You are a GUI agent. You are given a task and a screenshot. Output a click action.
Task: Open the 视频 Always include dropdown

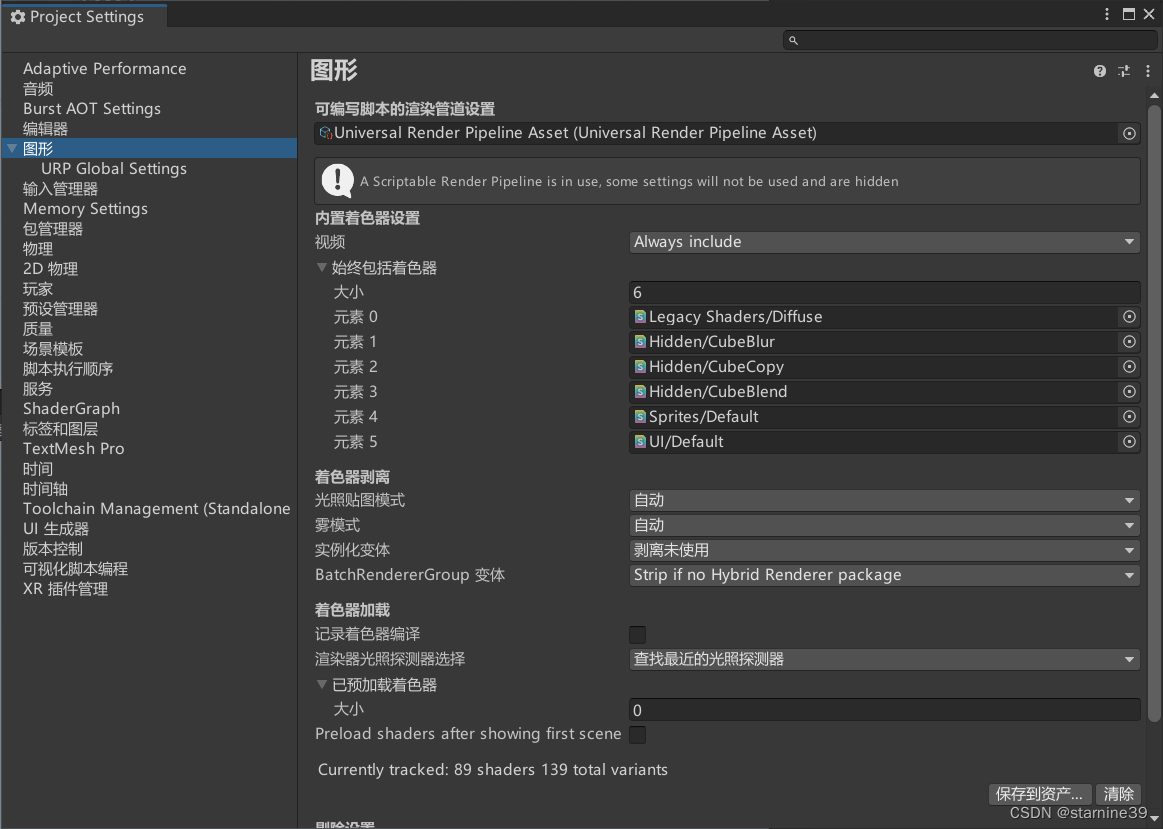point(884,242)
